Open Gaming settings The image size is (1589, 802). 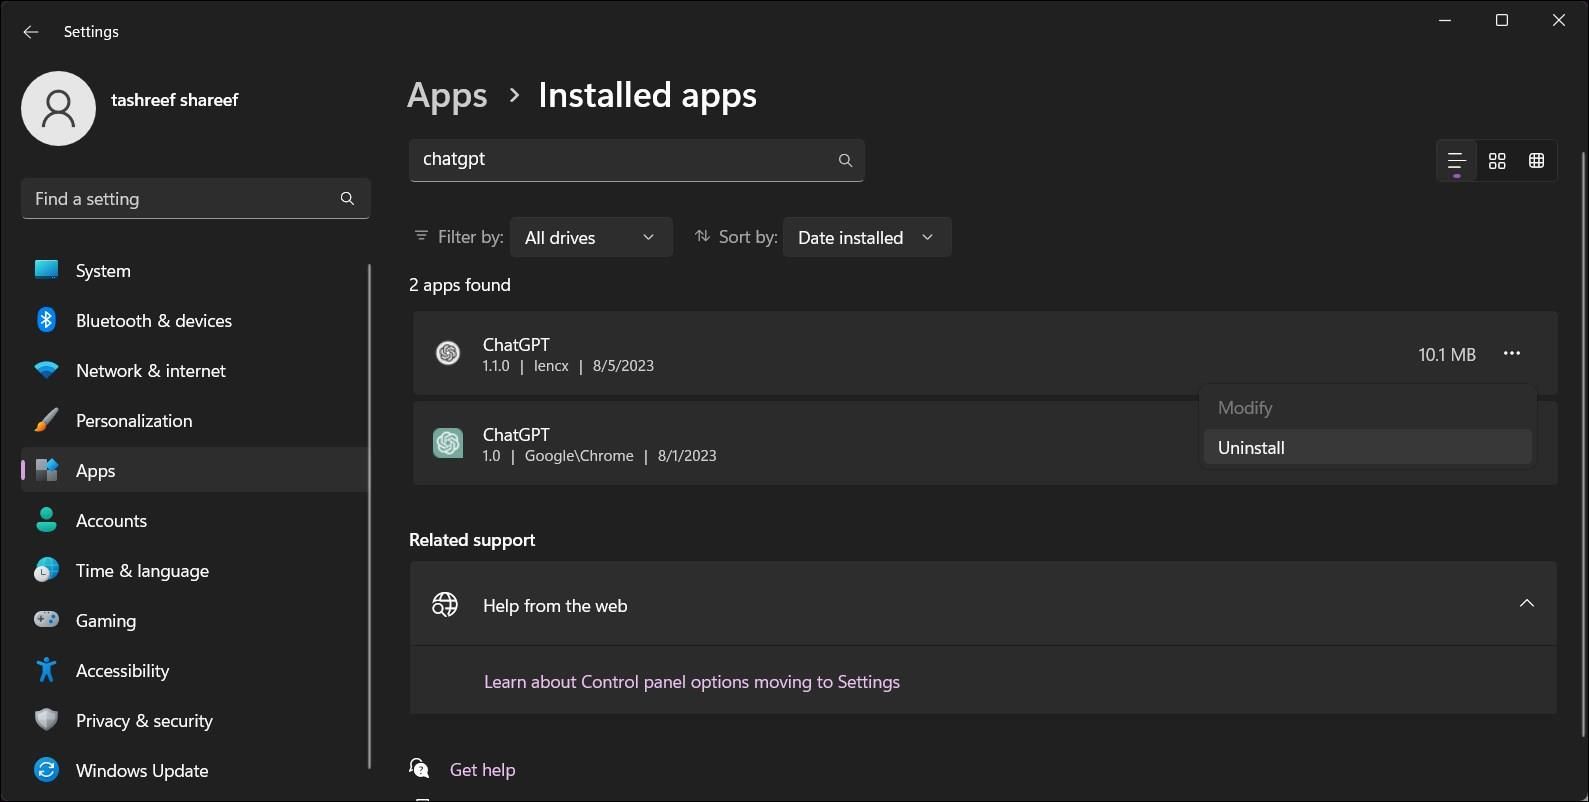(195, 620)
